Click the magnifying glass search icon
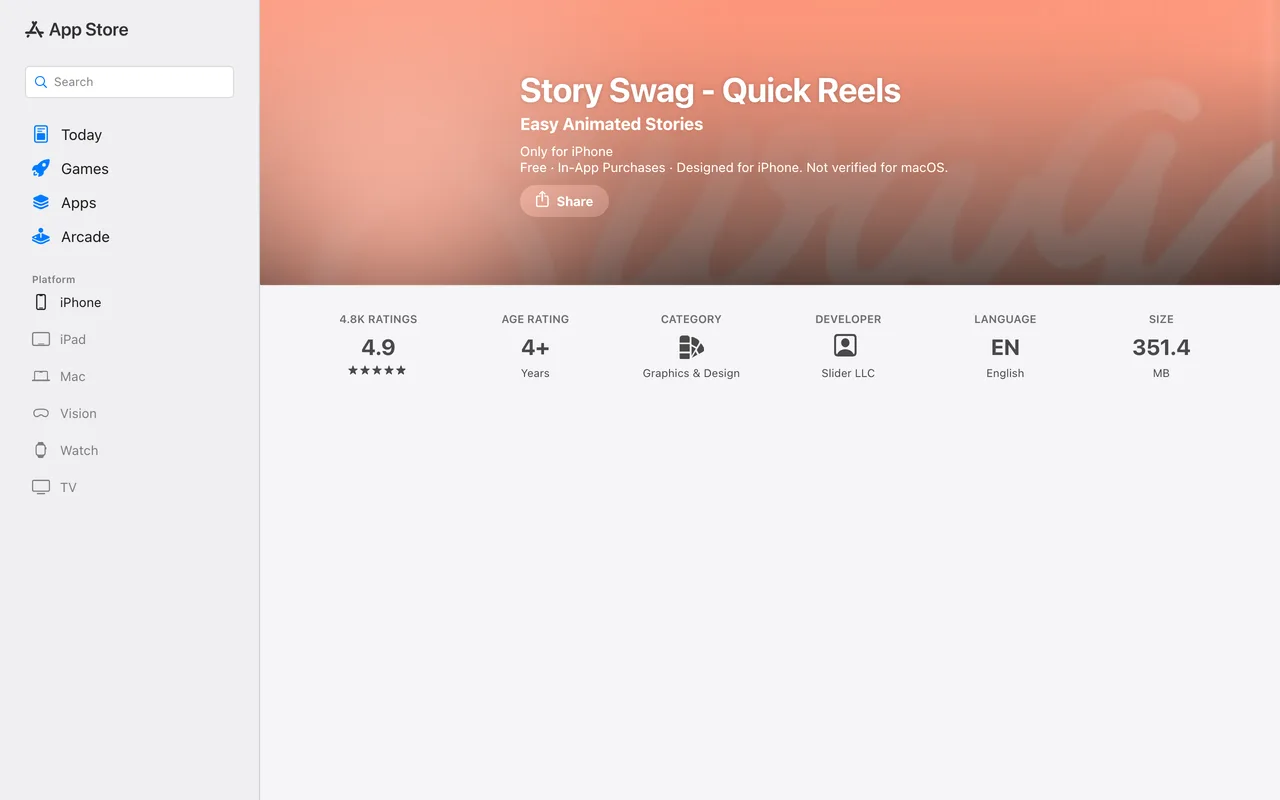 pyautogui.click(x=41, y=82)
